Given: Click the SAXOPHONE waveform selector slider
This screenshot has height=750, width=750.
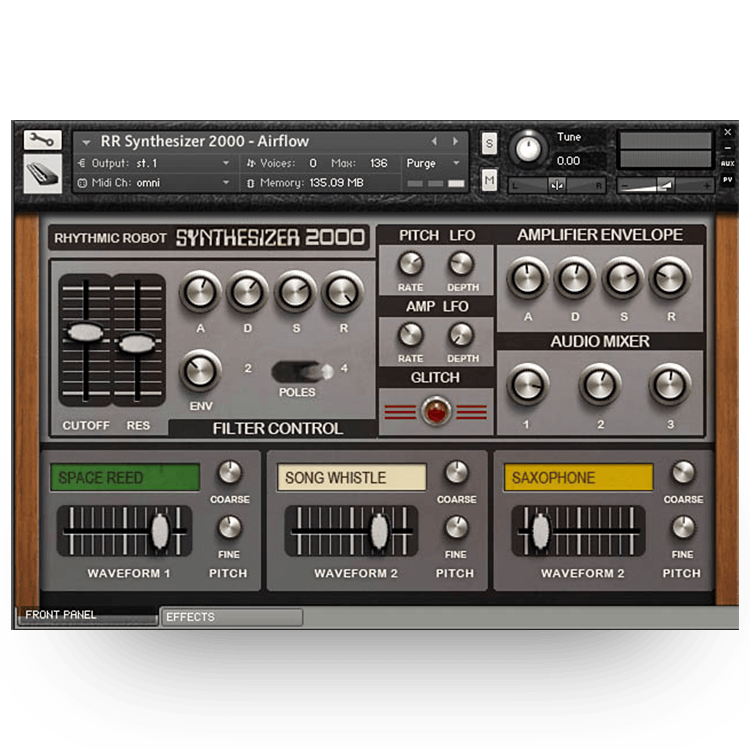Looking at the screenshot, I should 578,531.
